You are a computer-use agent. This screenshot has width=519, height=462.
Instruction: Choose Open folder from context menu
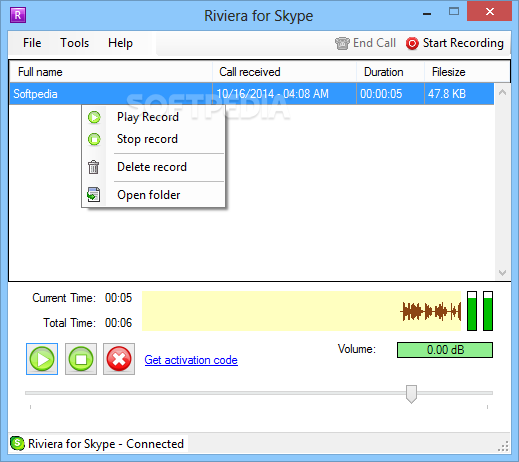coord(153,195)
